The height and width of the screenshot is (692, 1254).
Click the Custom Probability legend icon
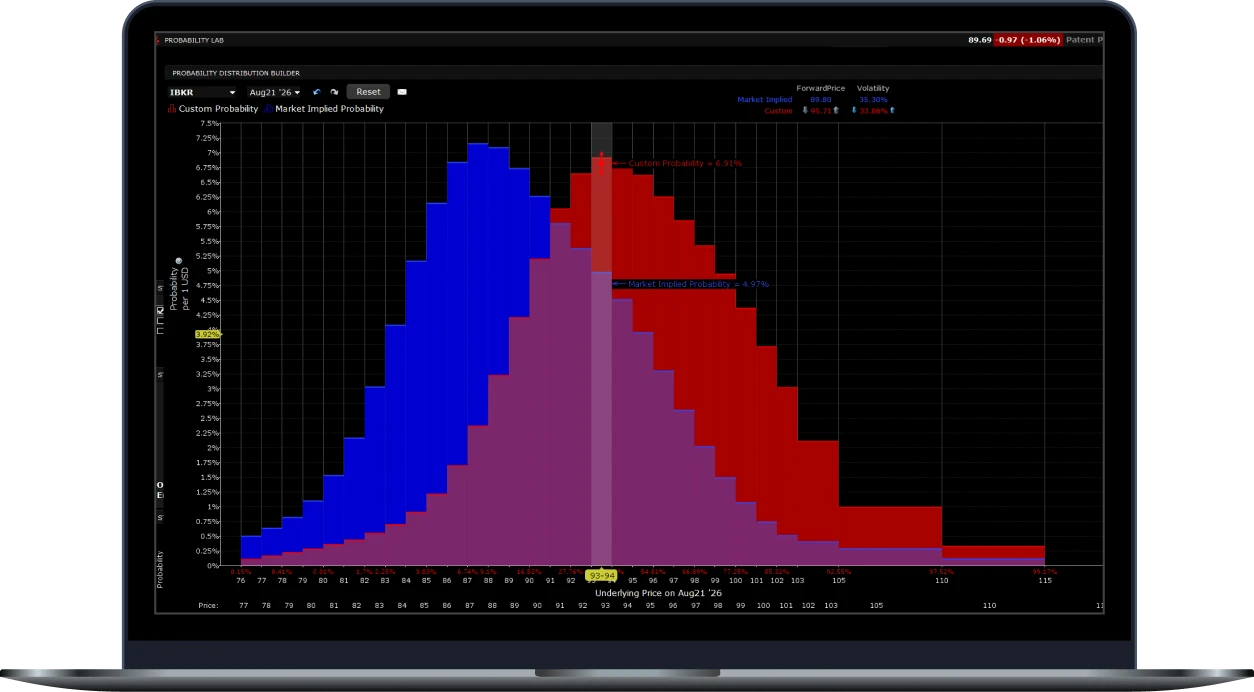click(172, 108)
